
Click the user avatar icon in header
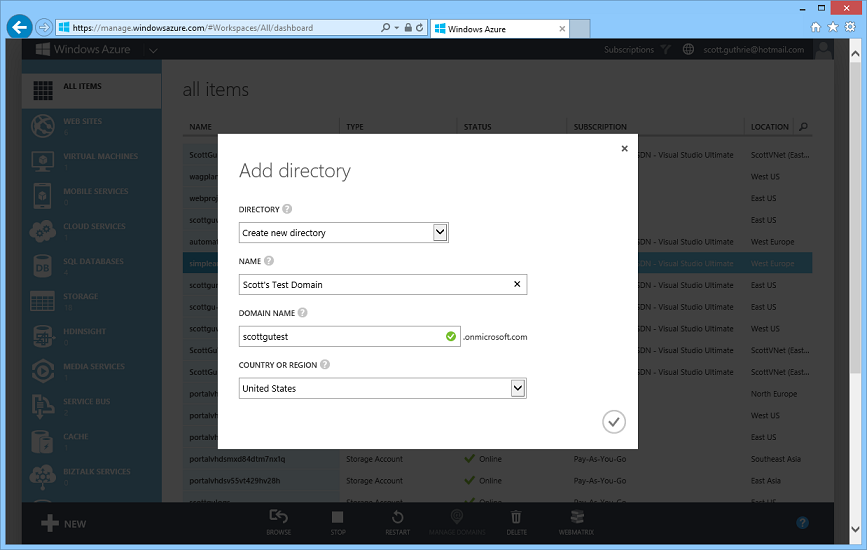824,50
